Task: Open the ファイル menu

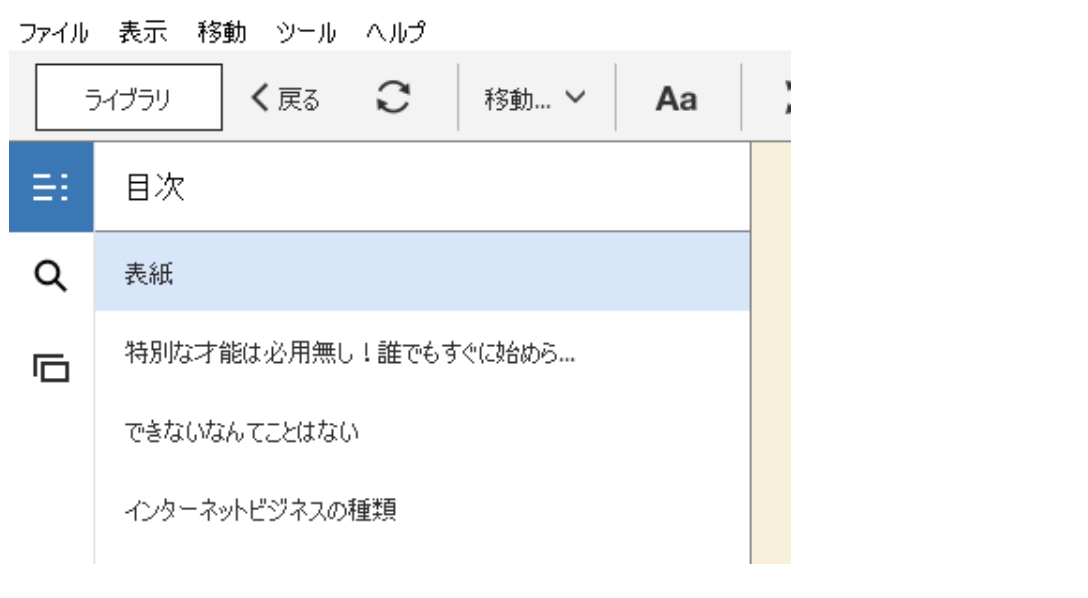Action: [54, 33]
